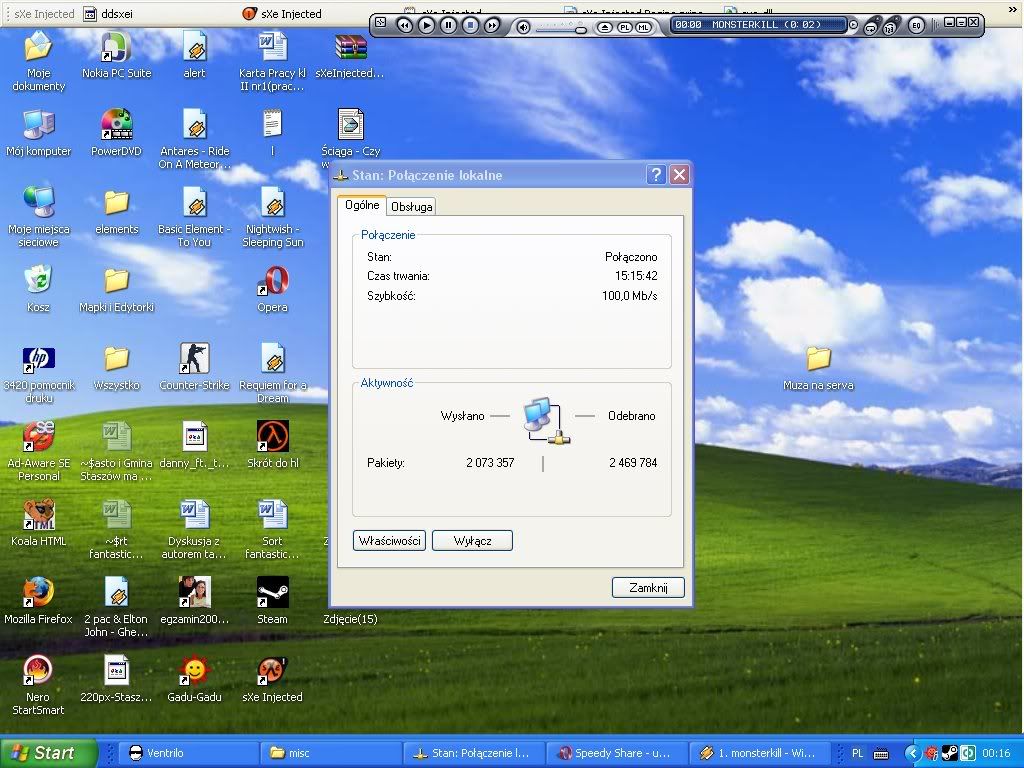Click the Winamp play button
The height and width of the screenshot is (768, 1024).
pos(426,25)
